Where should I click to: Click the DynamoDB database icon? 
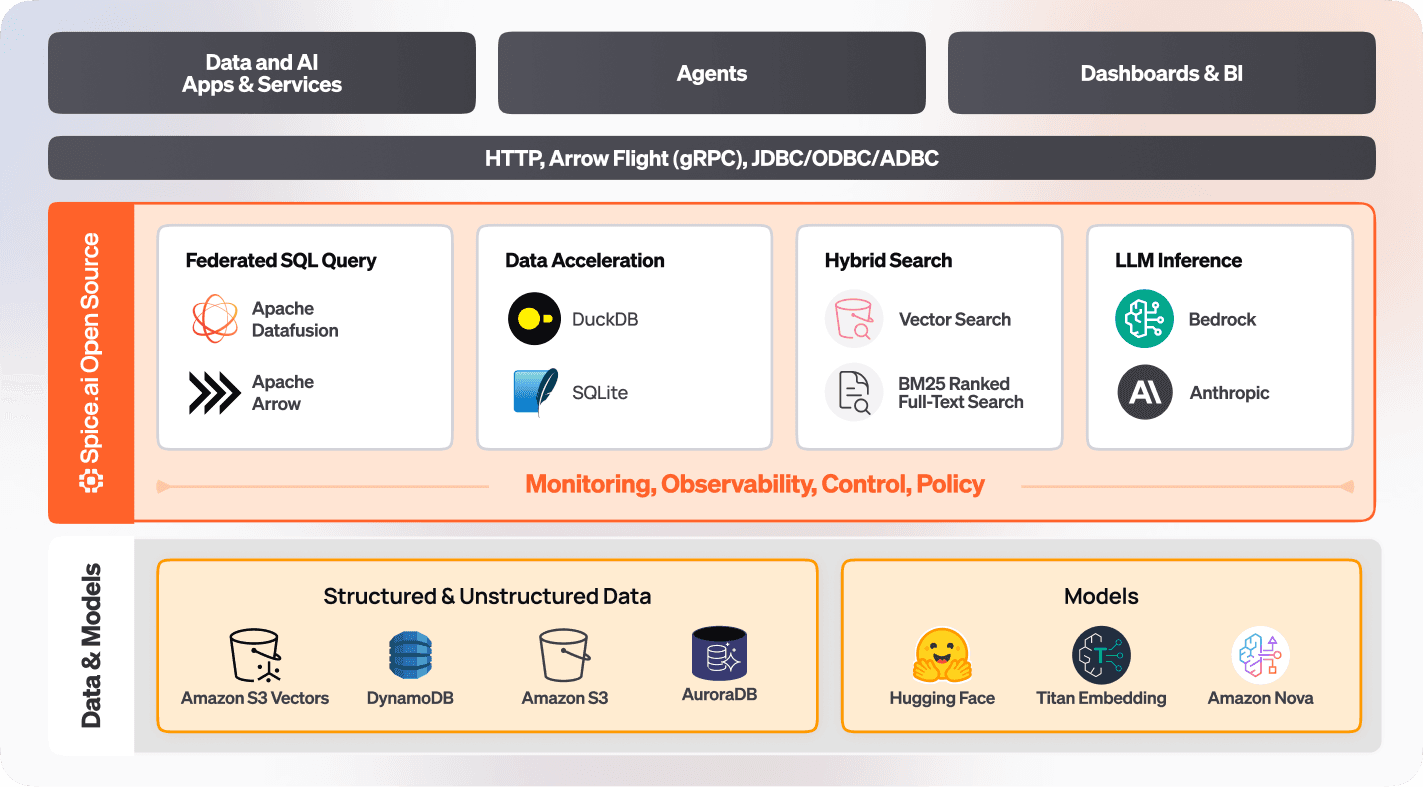(x=409, y=655)
